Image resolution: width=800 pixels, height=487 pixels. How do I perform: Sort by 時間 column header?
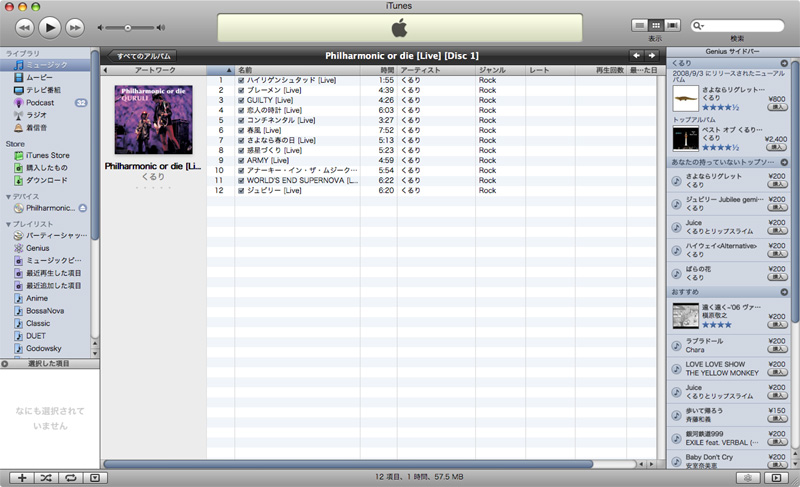[x=379, y=70]
